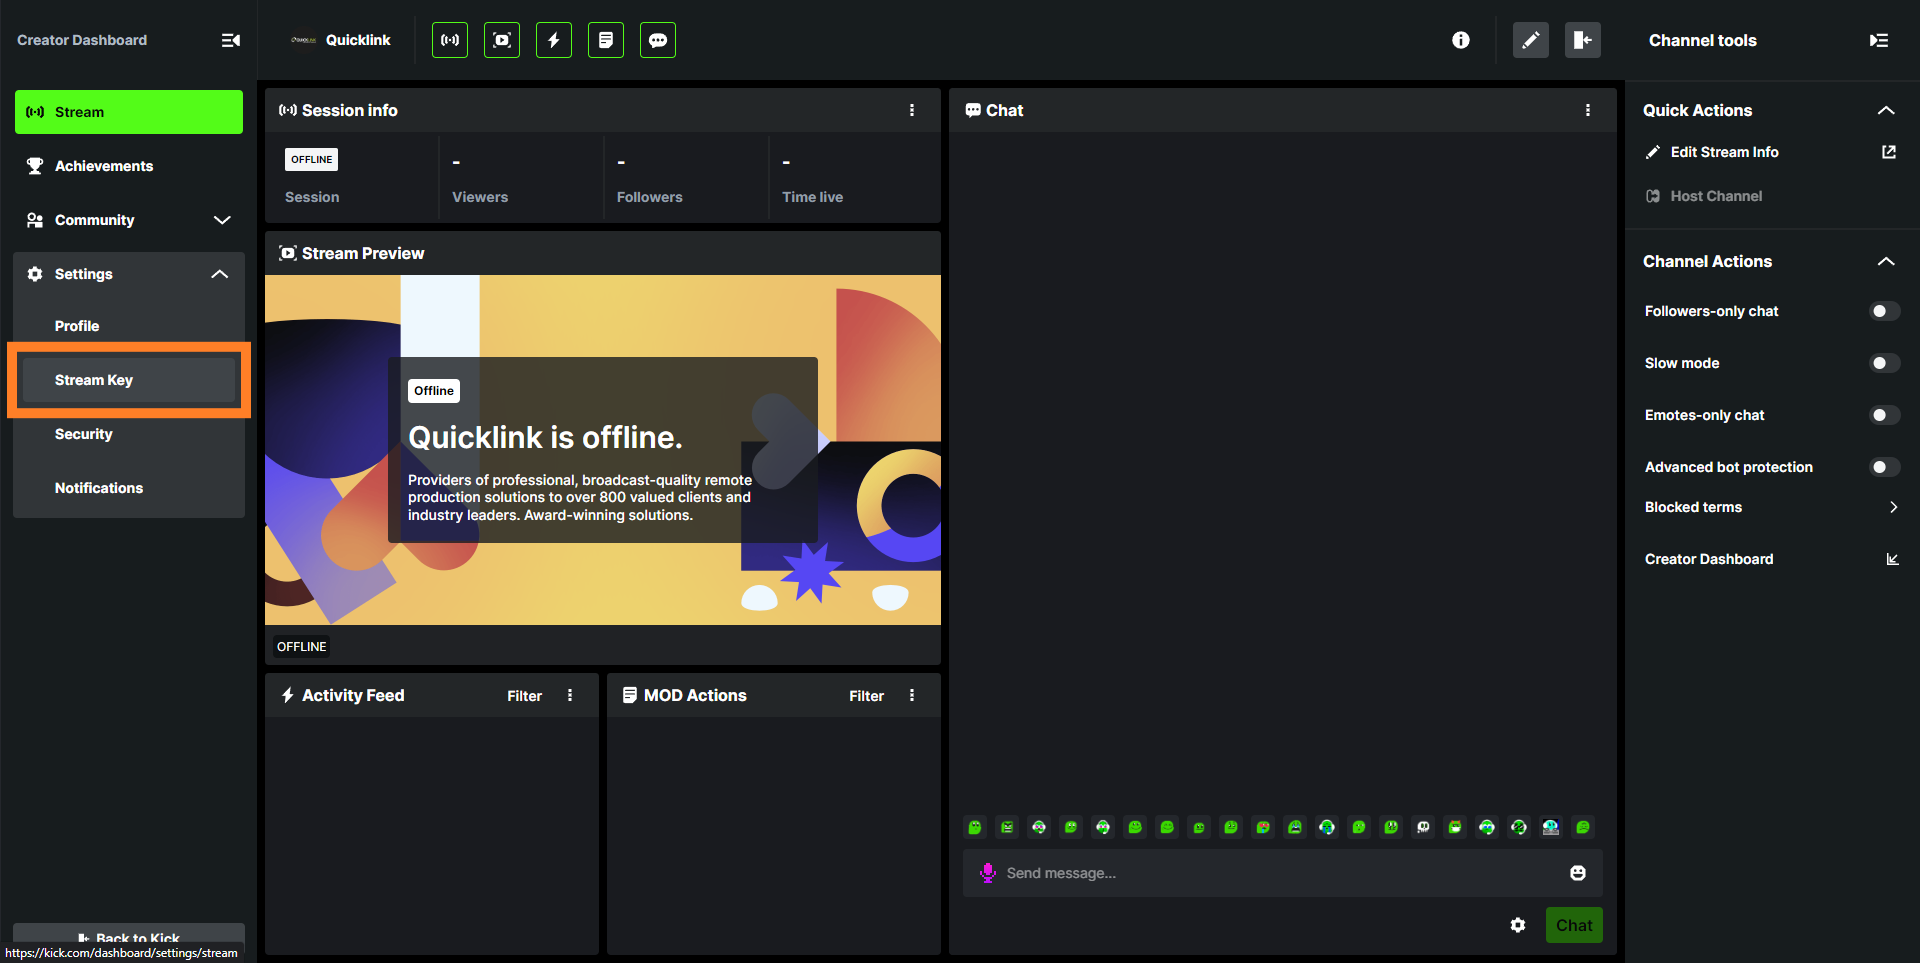Enable Advanced bot protection toggle
The image size is (1920, 963).
click(x=1884, y=467)
